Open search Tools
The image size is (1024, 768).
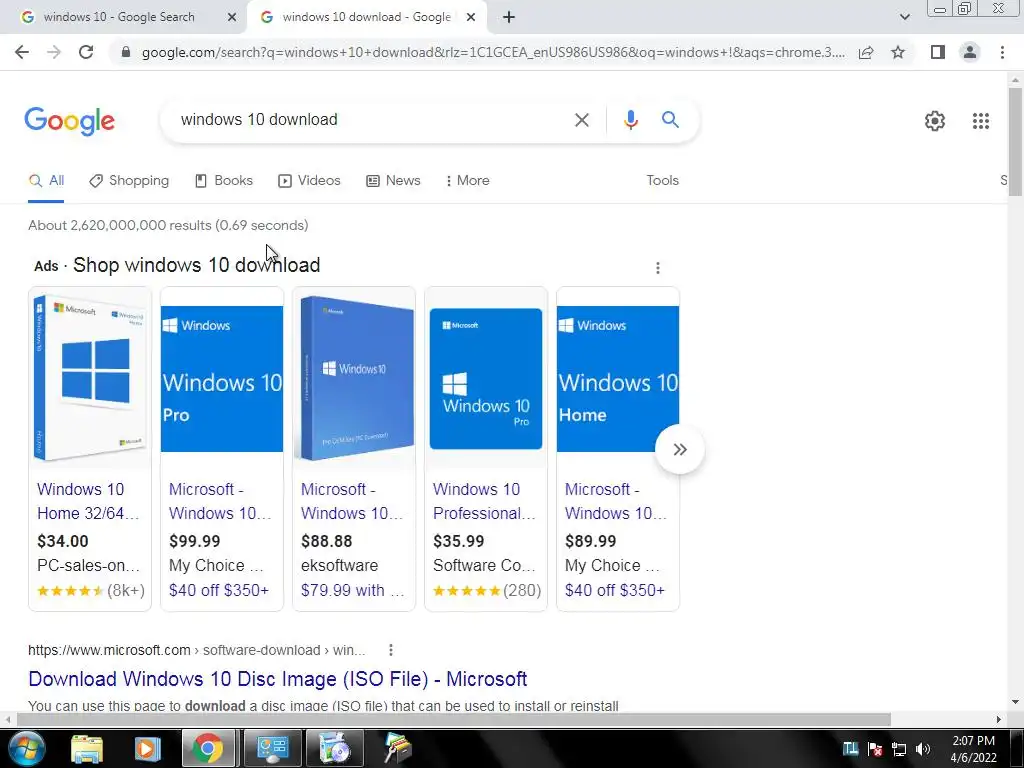coord(662,181)
